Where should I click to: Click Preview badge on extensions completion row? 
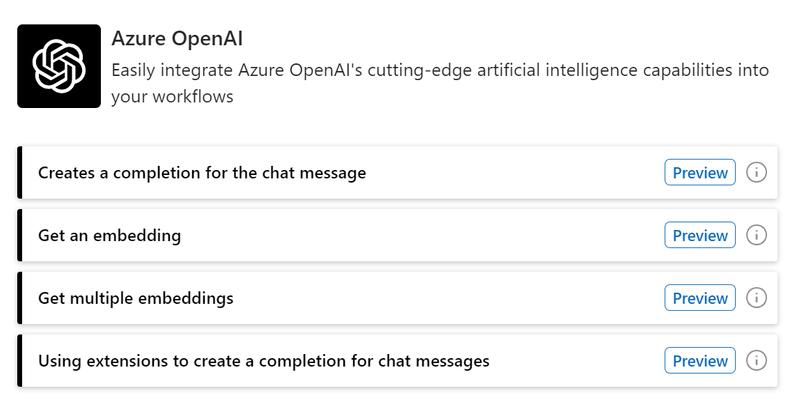(x=700, y=361)
